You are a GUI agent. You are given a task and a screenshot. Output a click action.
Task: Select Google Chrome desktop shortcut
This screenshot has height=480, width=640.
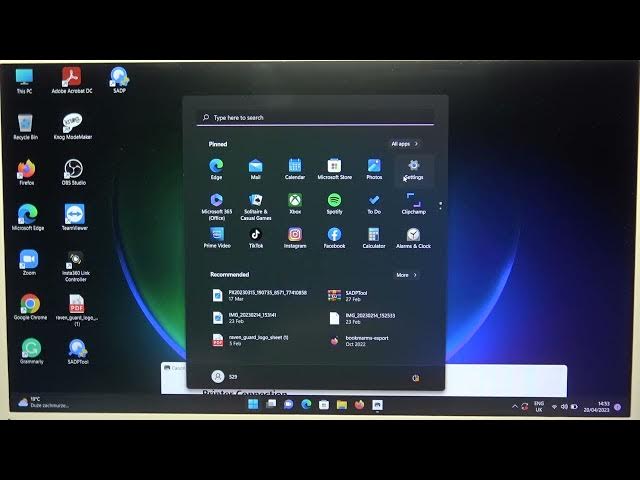30,307
